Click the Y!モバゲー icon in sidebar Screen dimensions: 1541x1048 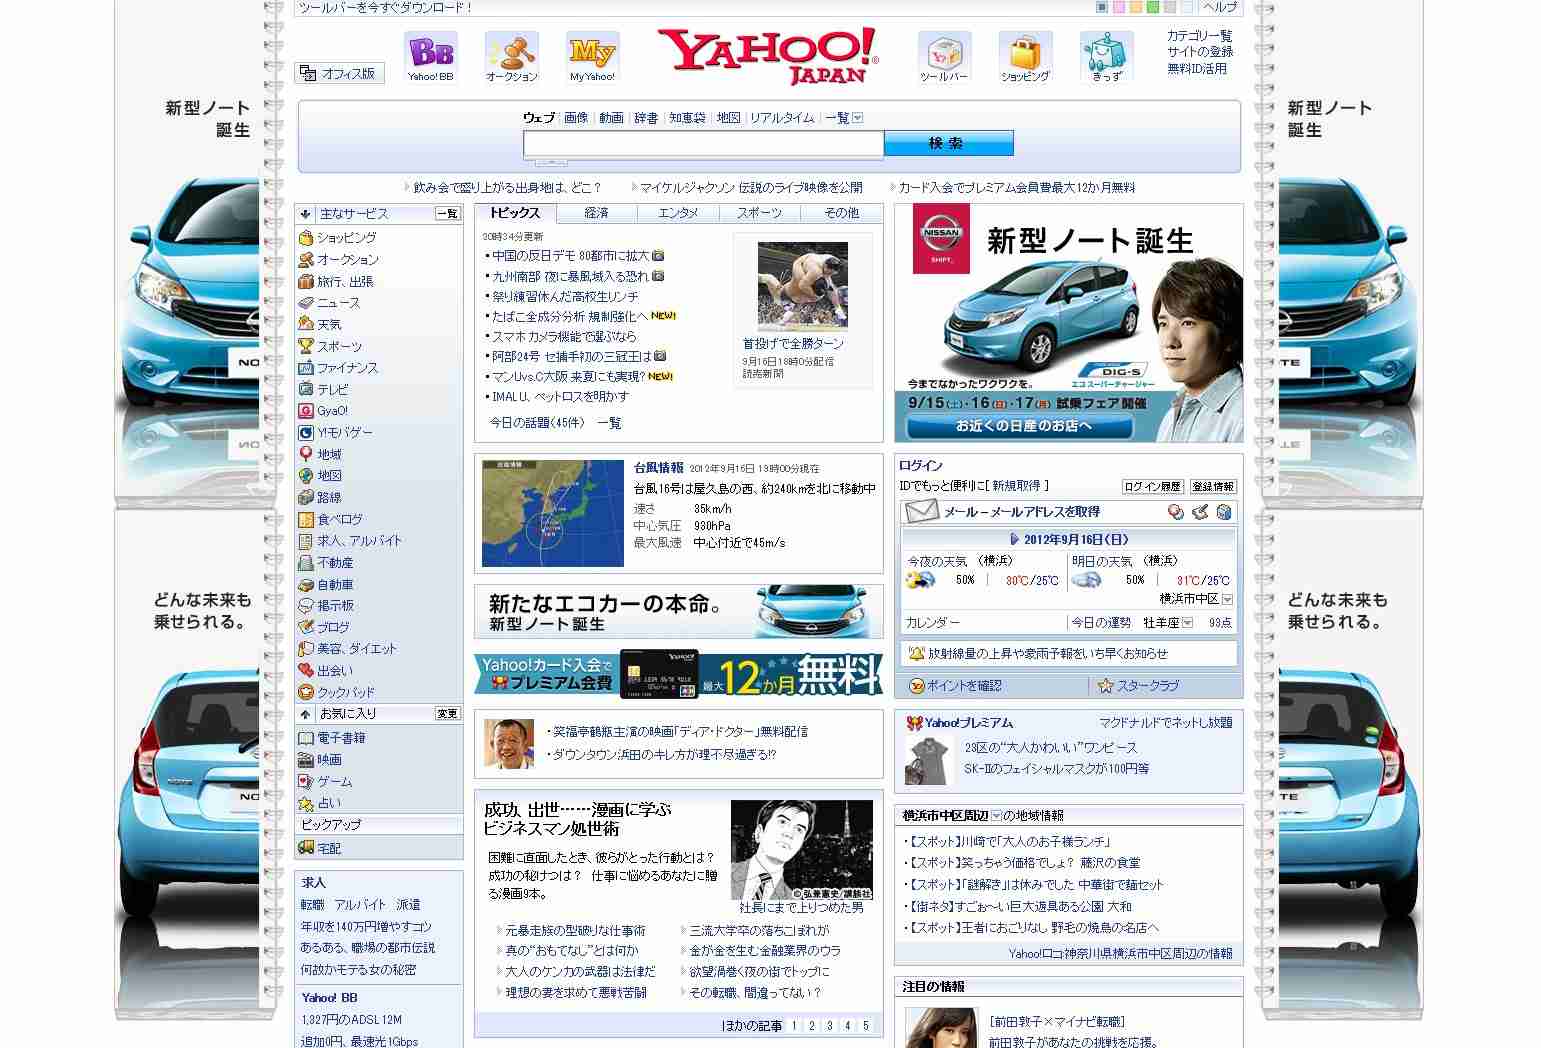click(x=306, y=433)
